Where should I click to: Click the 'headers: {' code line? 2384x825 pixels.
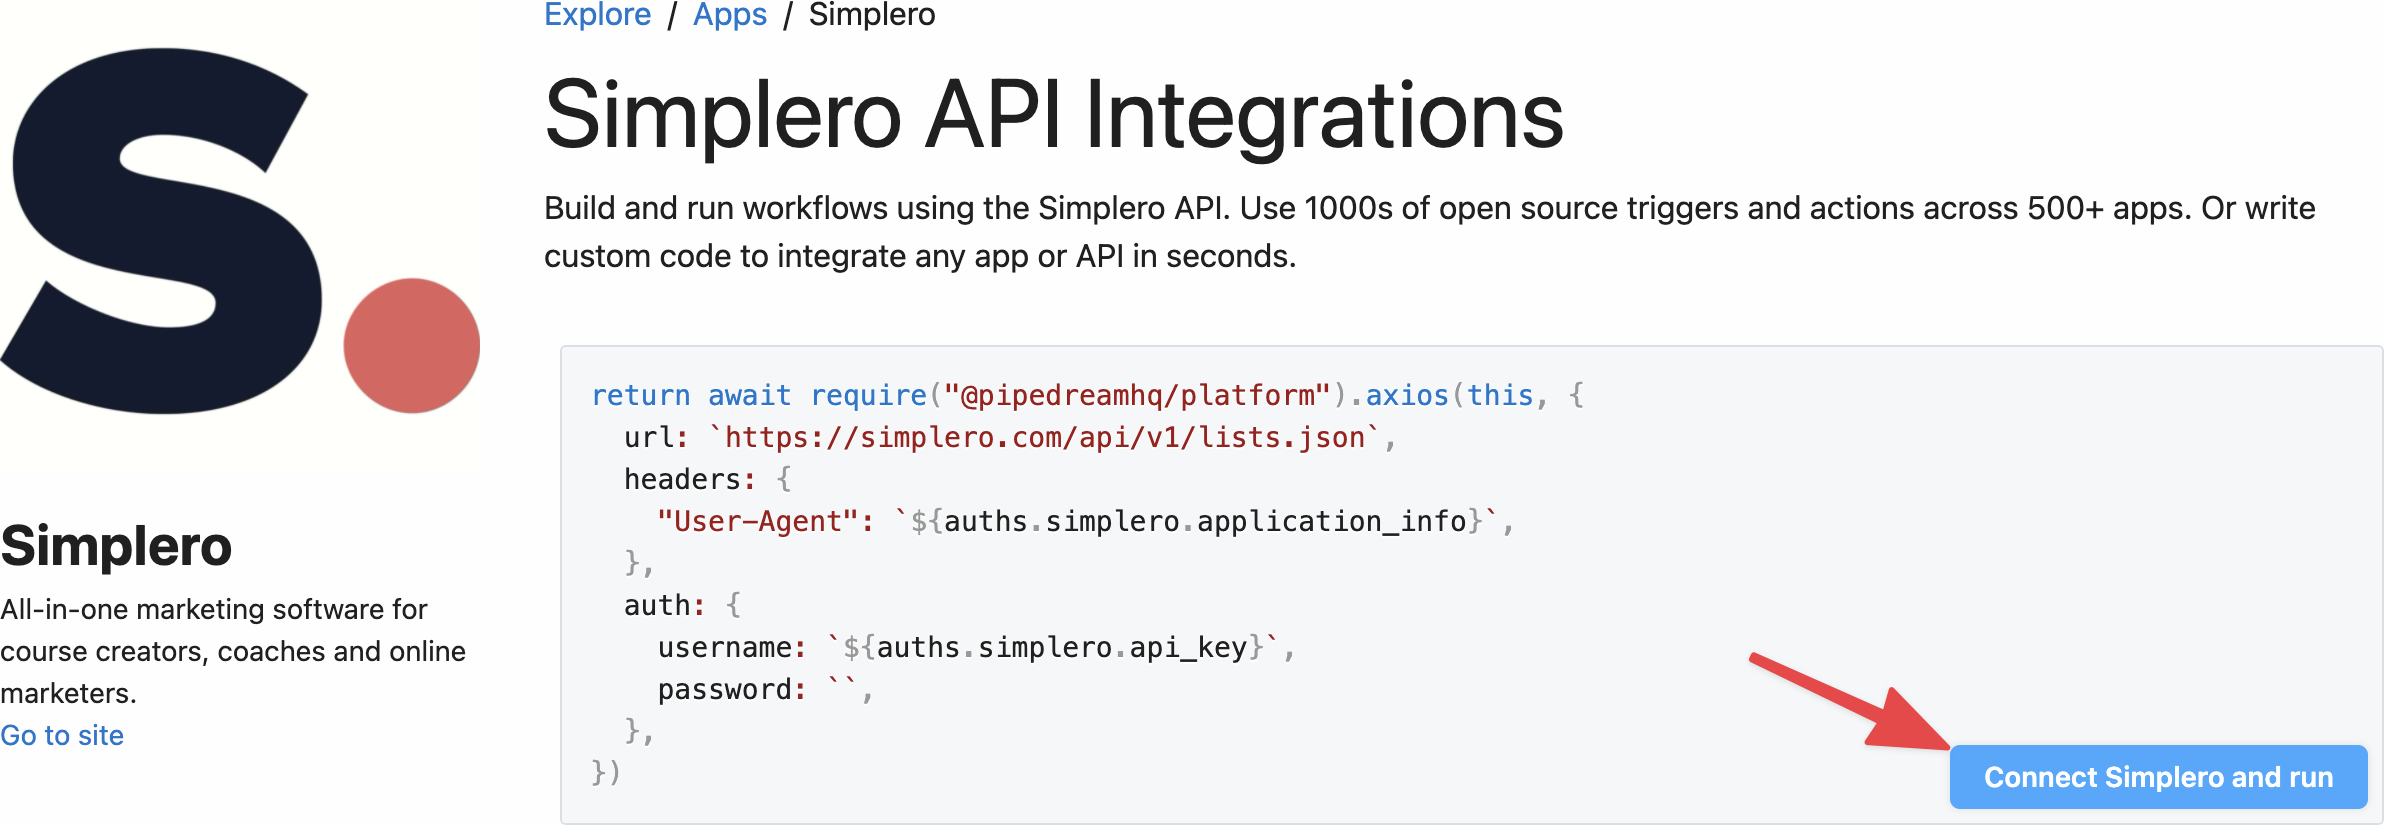708,479
